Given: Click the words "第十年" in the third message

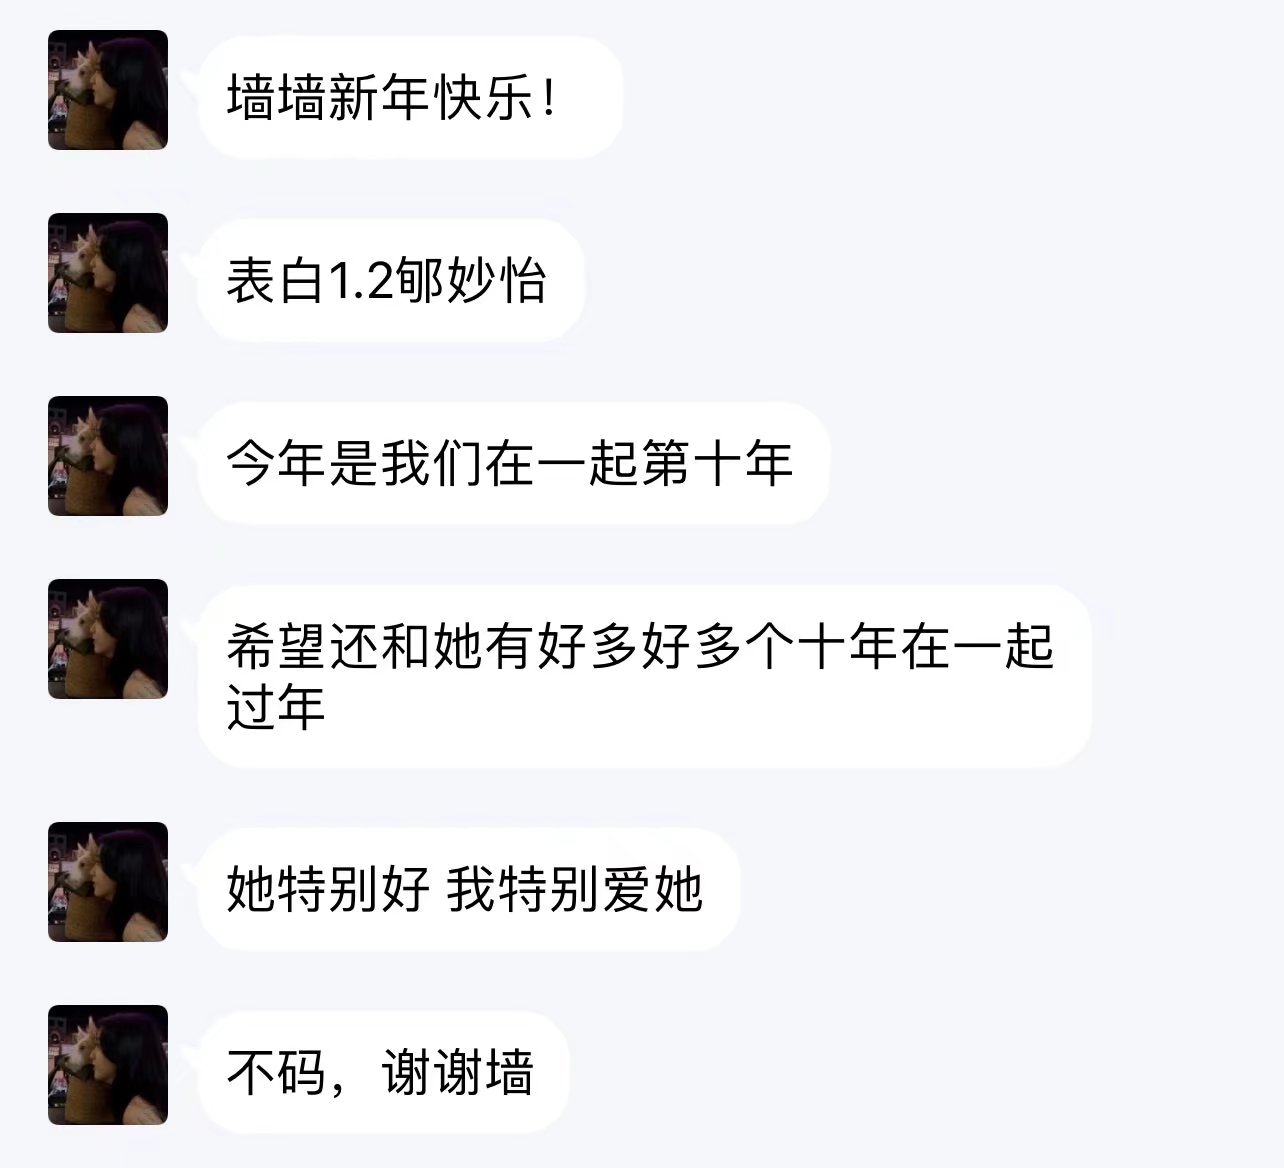Looking at the screenshot, I should pos(718,464).
